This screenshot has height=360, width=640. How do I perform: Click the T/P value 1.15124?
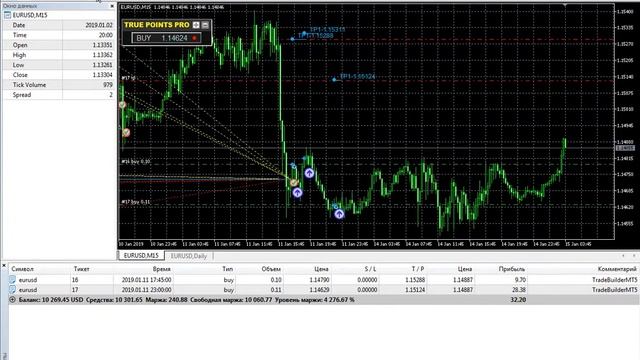415,290
